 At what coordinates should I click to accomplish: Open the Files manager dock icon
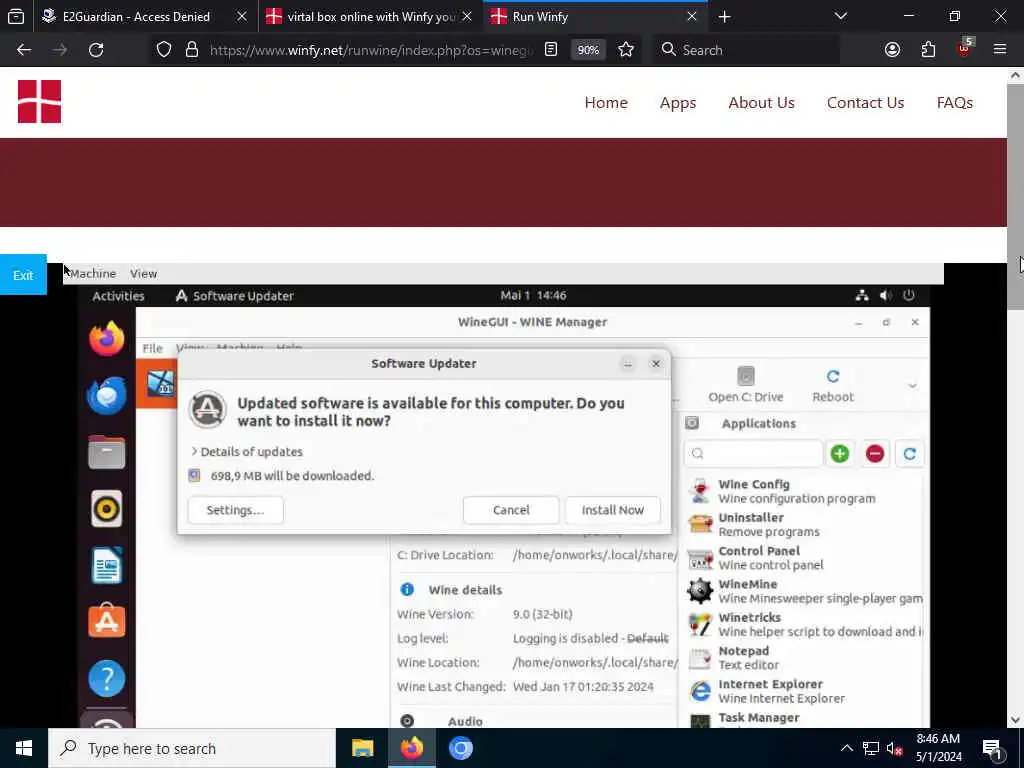[x=106, y=451]
